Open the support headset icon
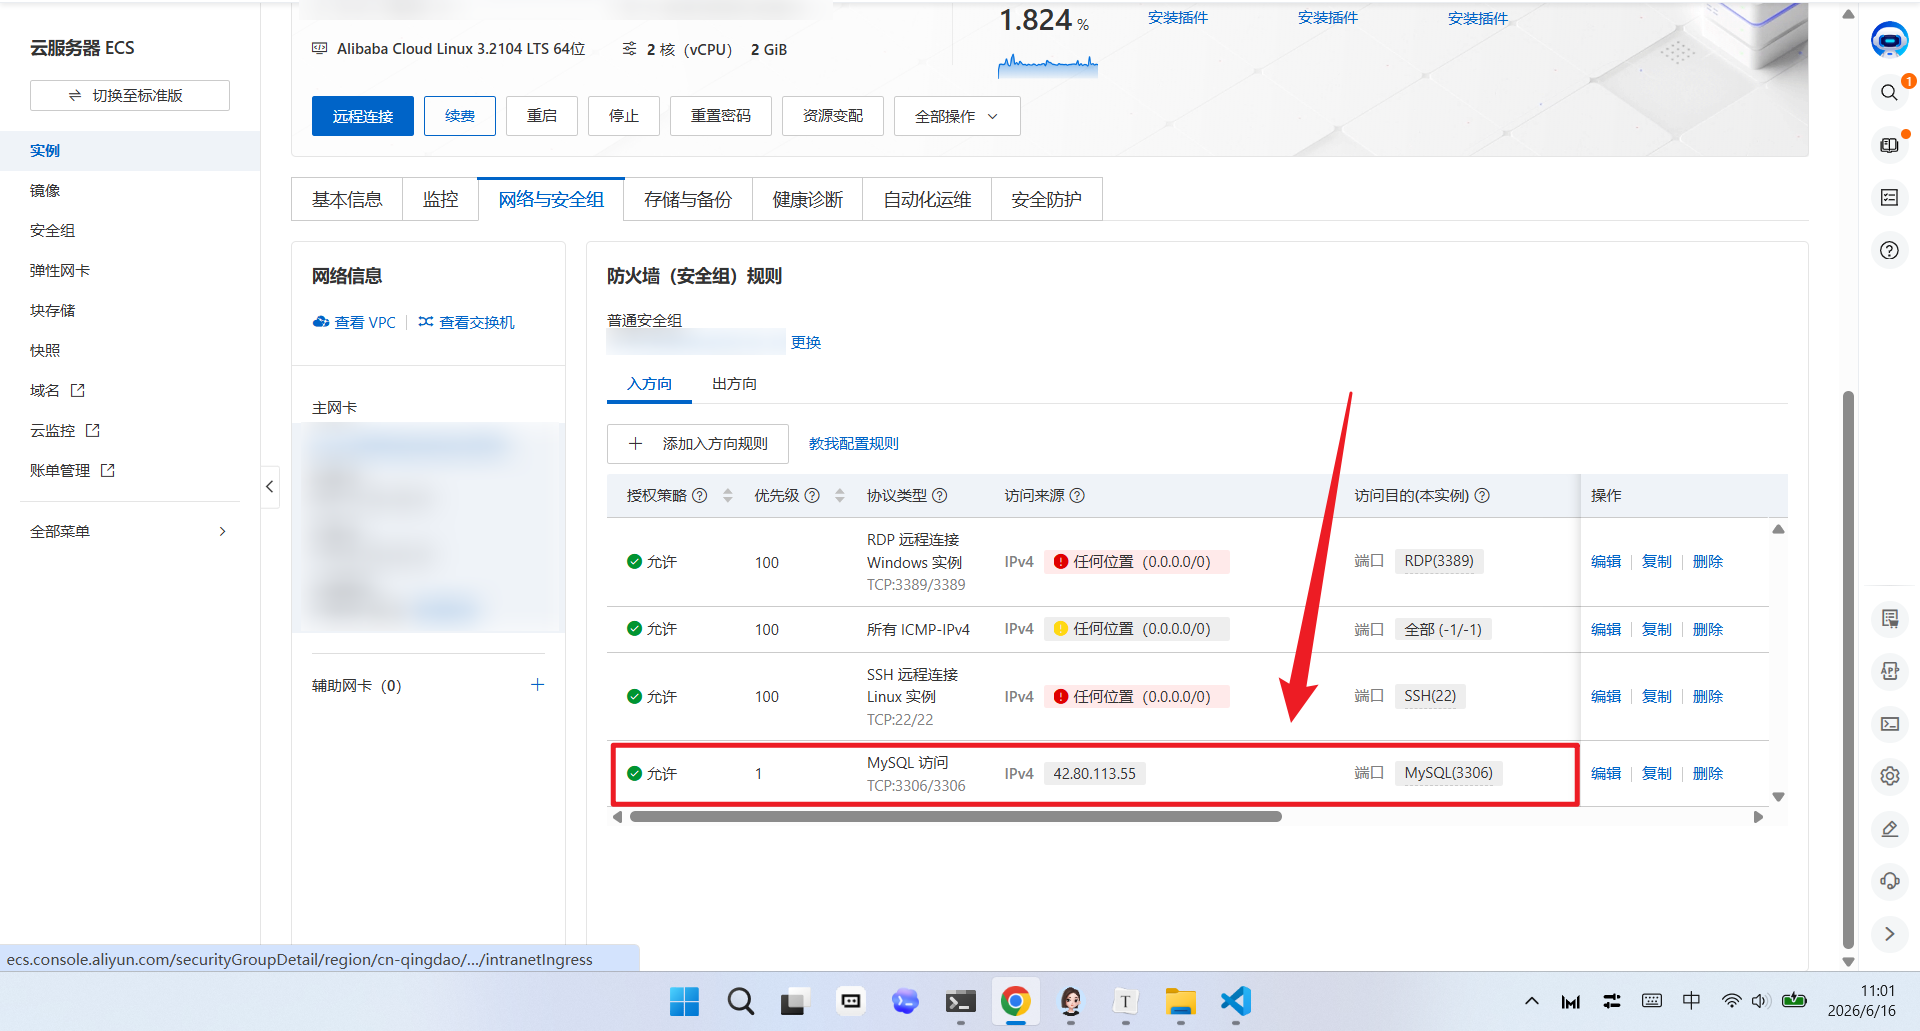The width and height of the screenshot is (1920, 1031). coord(1889,881)
